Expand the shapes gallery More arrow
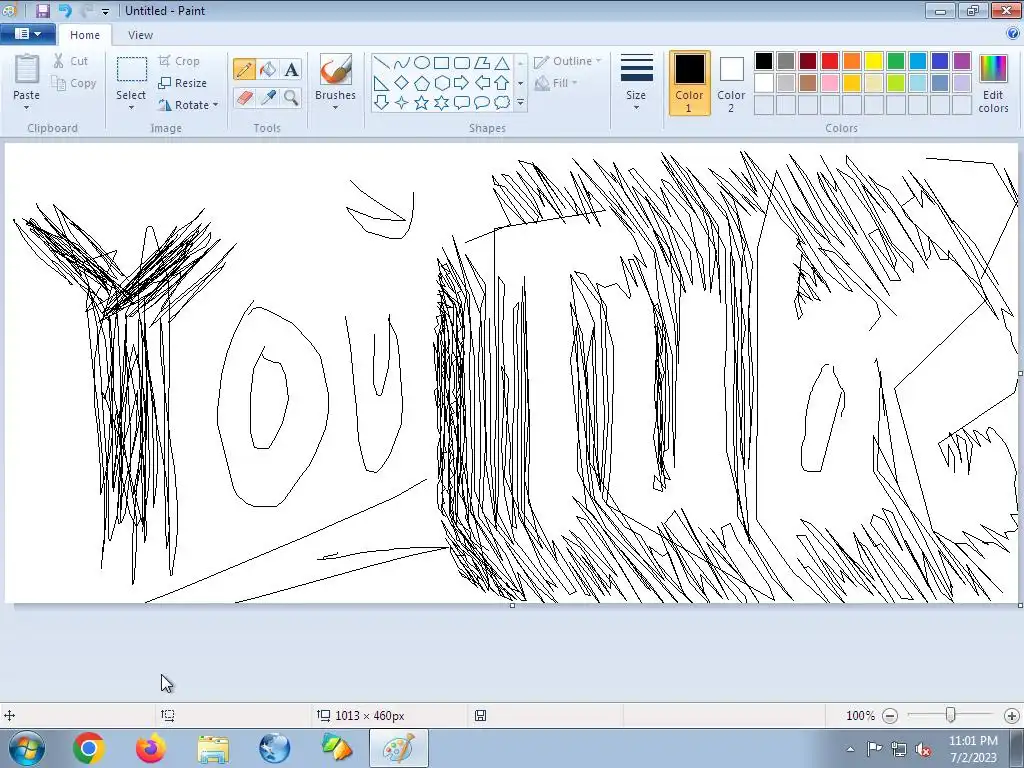 520,103
